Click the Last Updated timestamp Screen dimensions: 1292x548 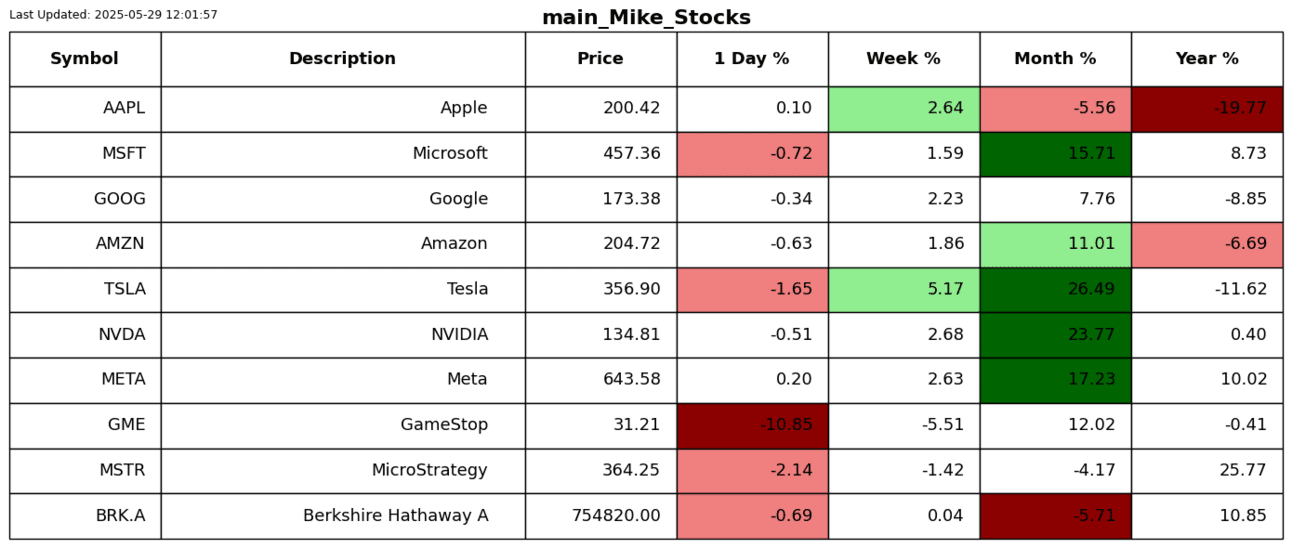tap(113, 15)
